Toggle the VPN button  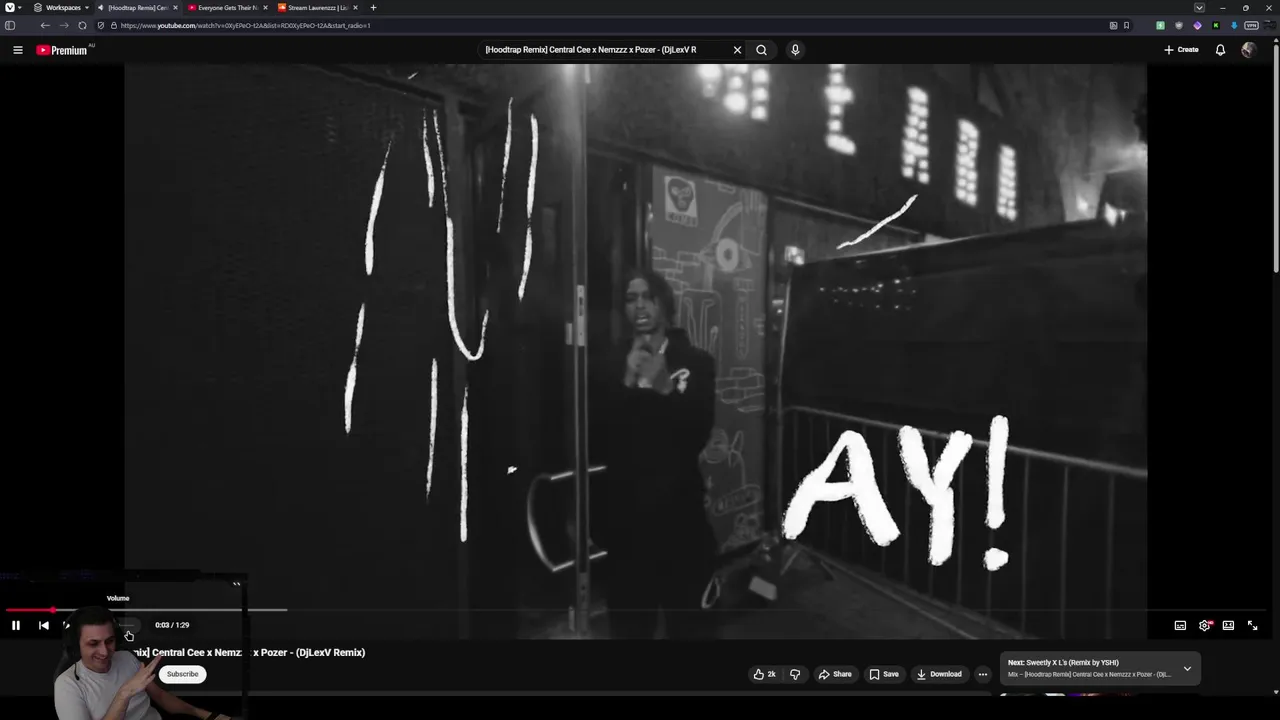[1251, 25]
